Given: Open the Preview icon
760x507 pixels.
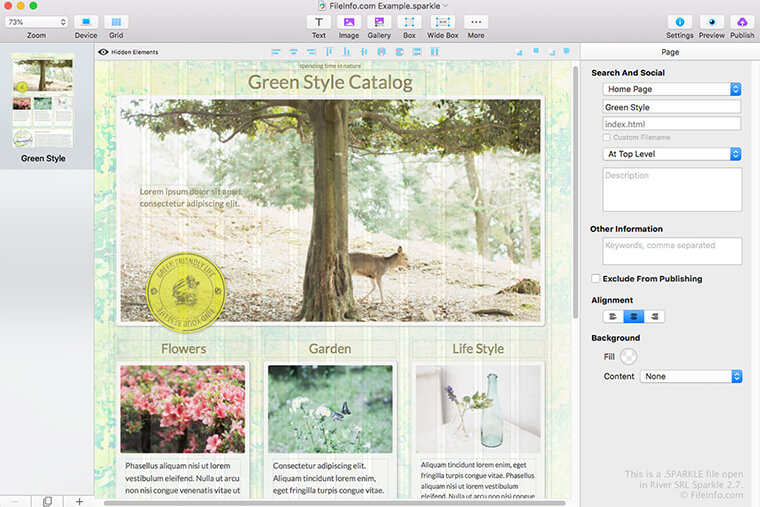Looking at the screenshot, I should (x=712, y=22).
